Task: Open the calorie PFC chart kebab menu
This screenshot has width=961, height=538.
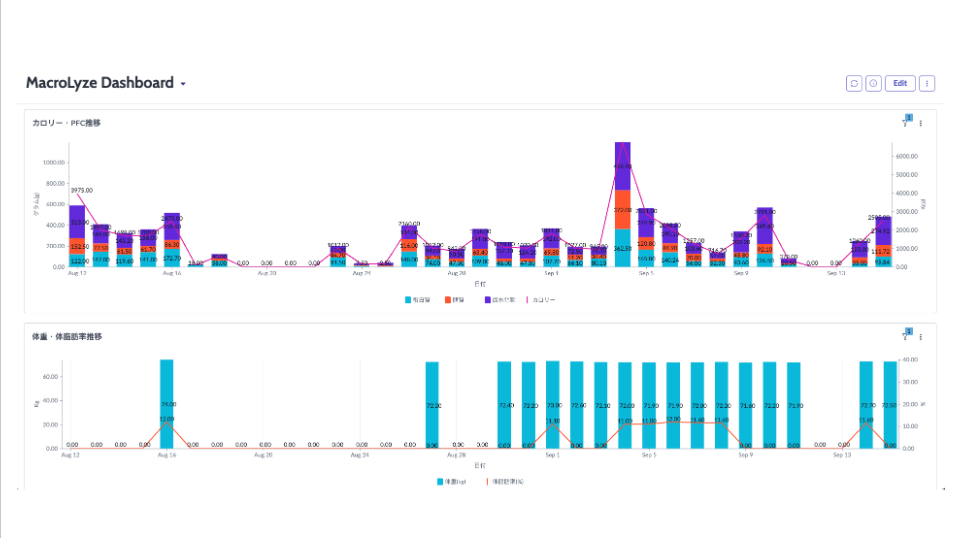Action: tap(921, 124)
